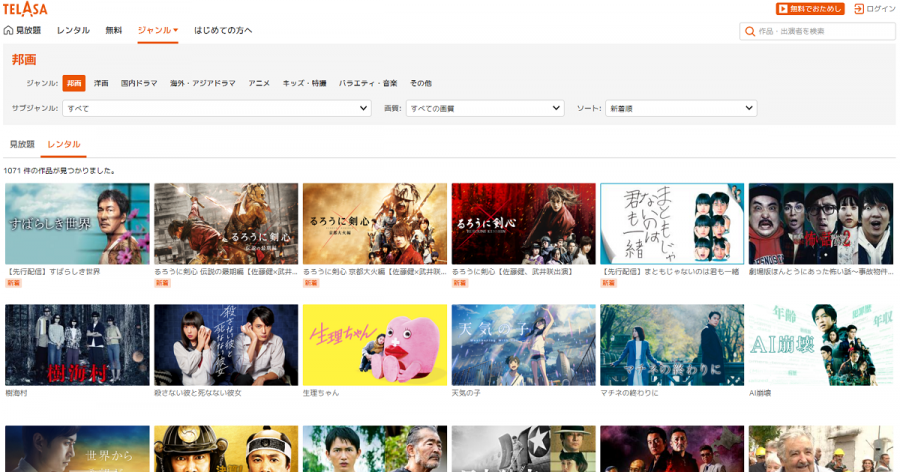
Task: Select the 邦画 genre filter
Action: [74, 83]
